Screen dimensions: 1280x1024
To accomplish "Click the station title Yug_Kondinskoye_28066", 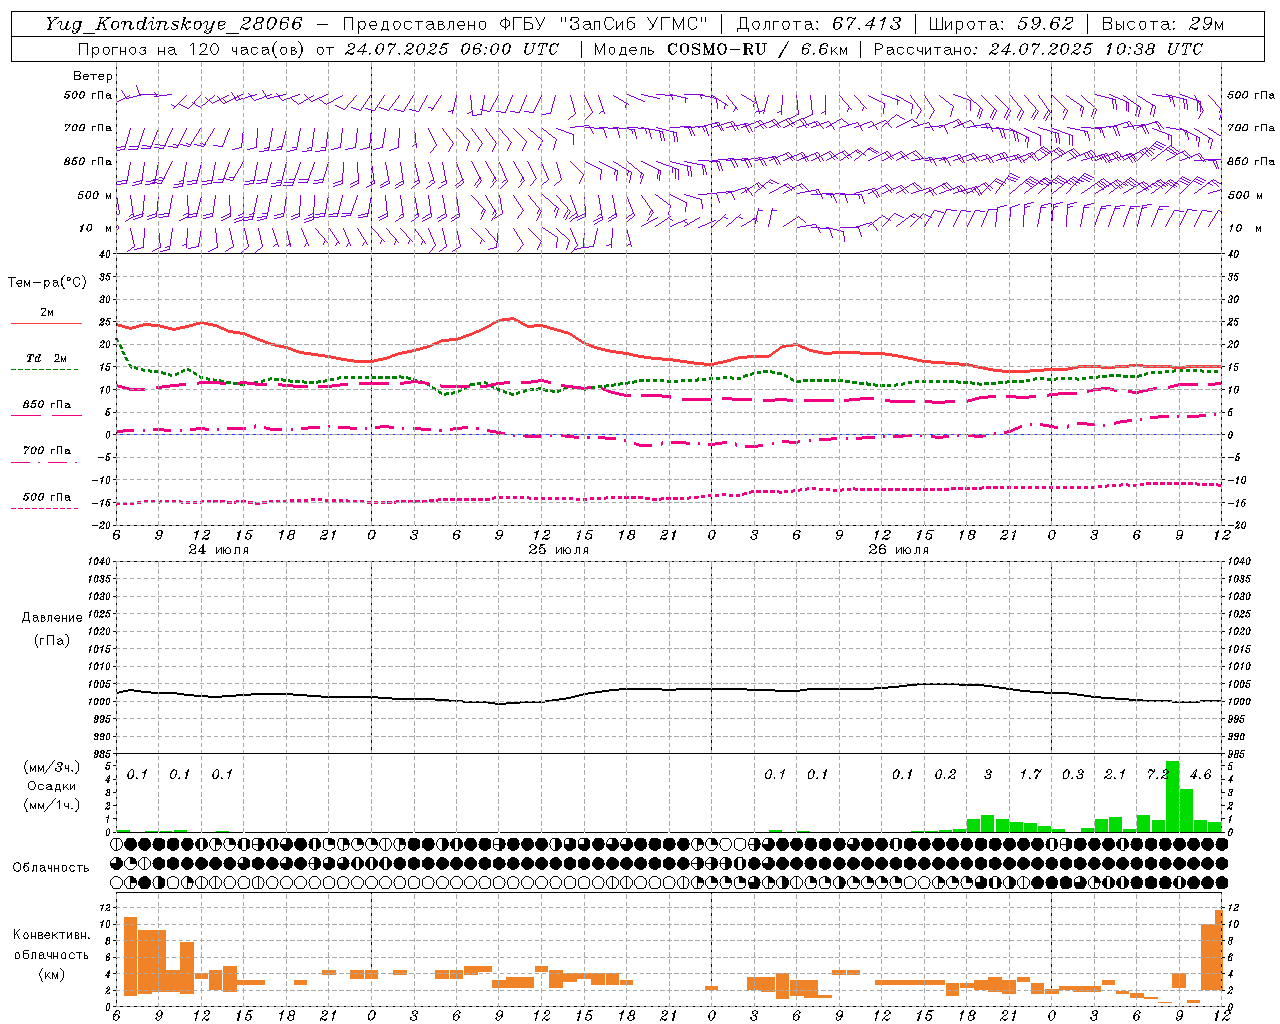I will click(x=173, y=24).
